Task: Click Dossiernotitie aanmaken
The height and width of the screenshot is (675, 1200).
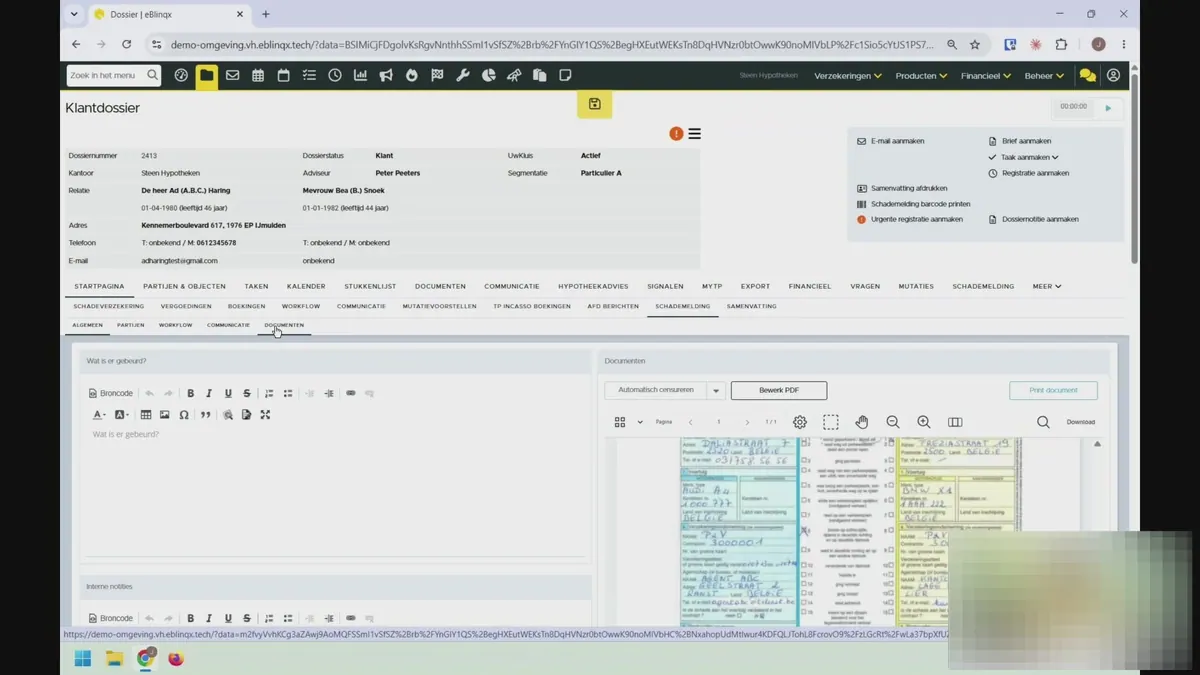Action: click(1033, 219)
